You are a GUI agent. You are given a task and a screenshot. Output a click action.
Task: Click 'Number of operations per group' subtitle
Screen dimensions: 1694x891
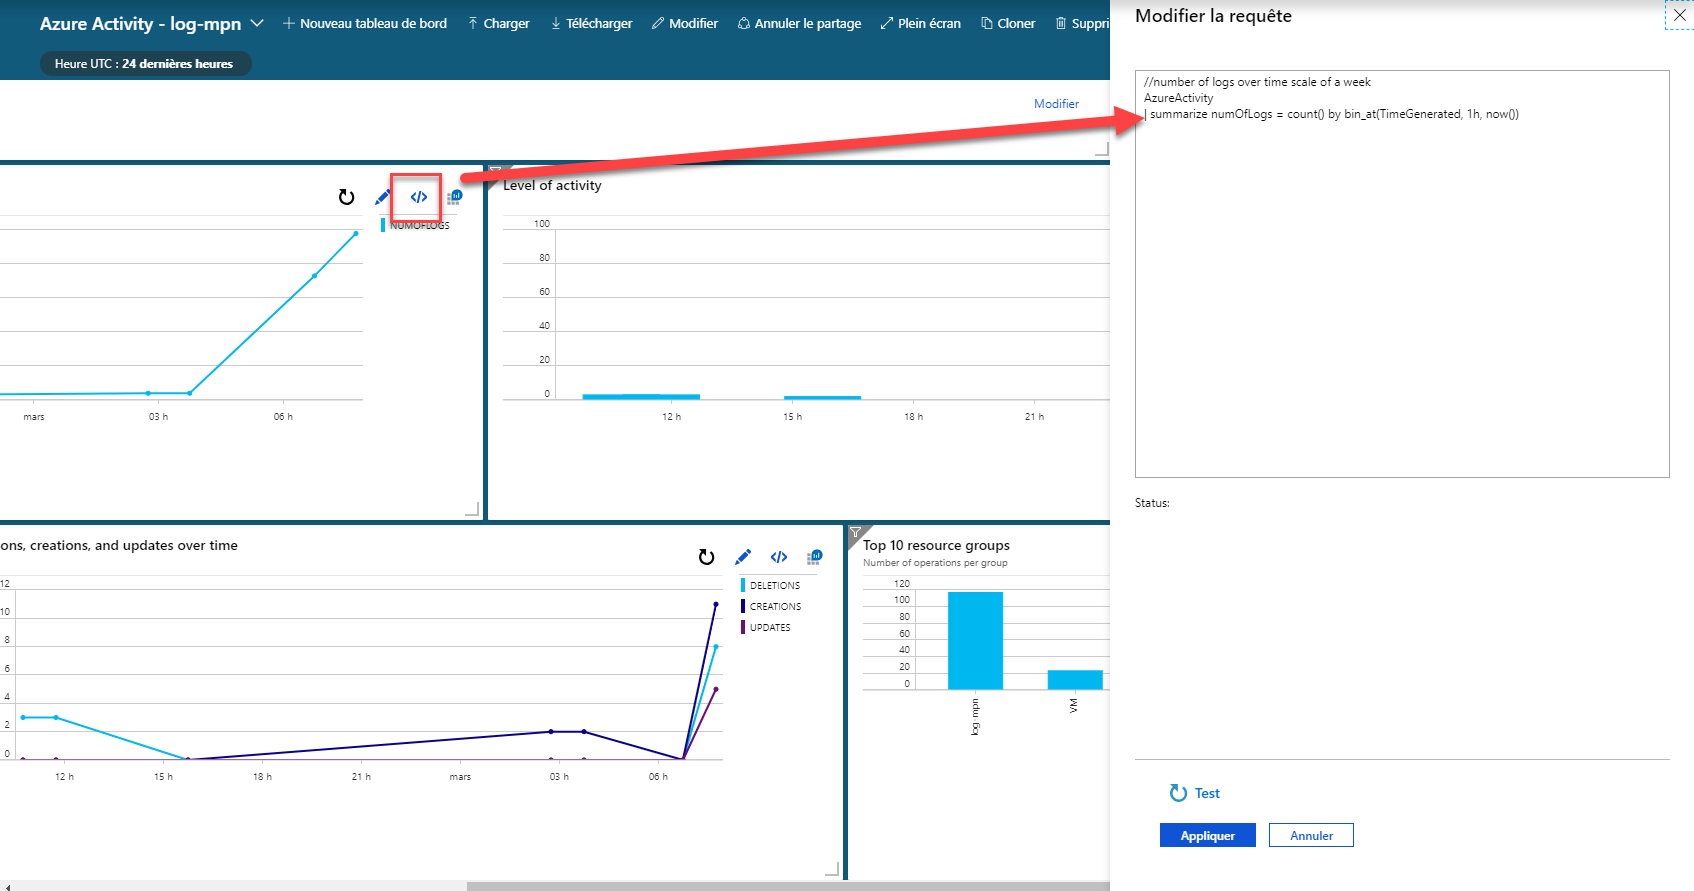tap(935, 563)
